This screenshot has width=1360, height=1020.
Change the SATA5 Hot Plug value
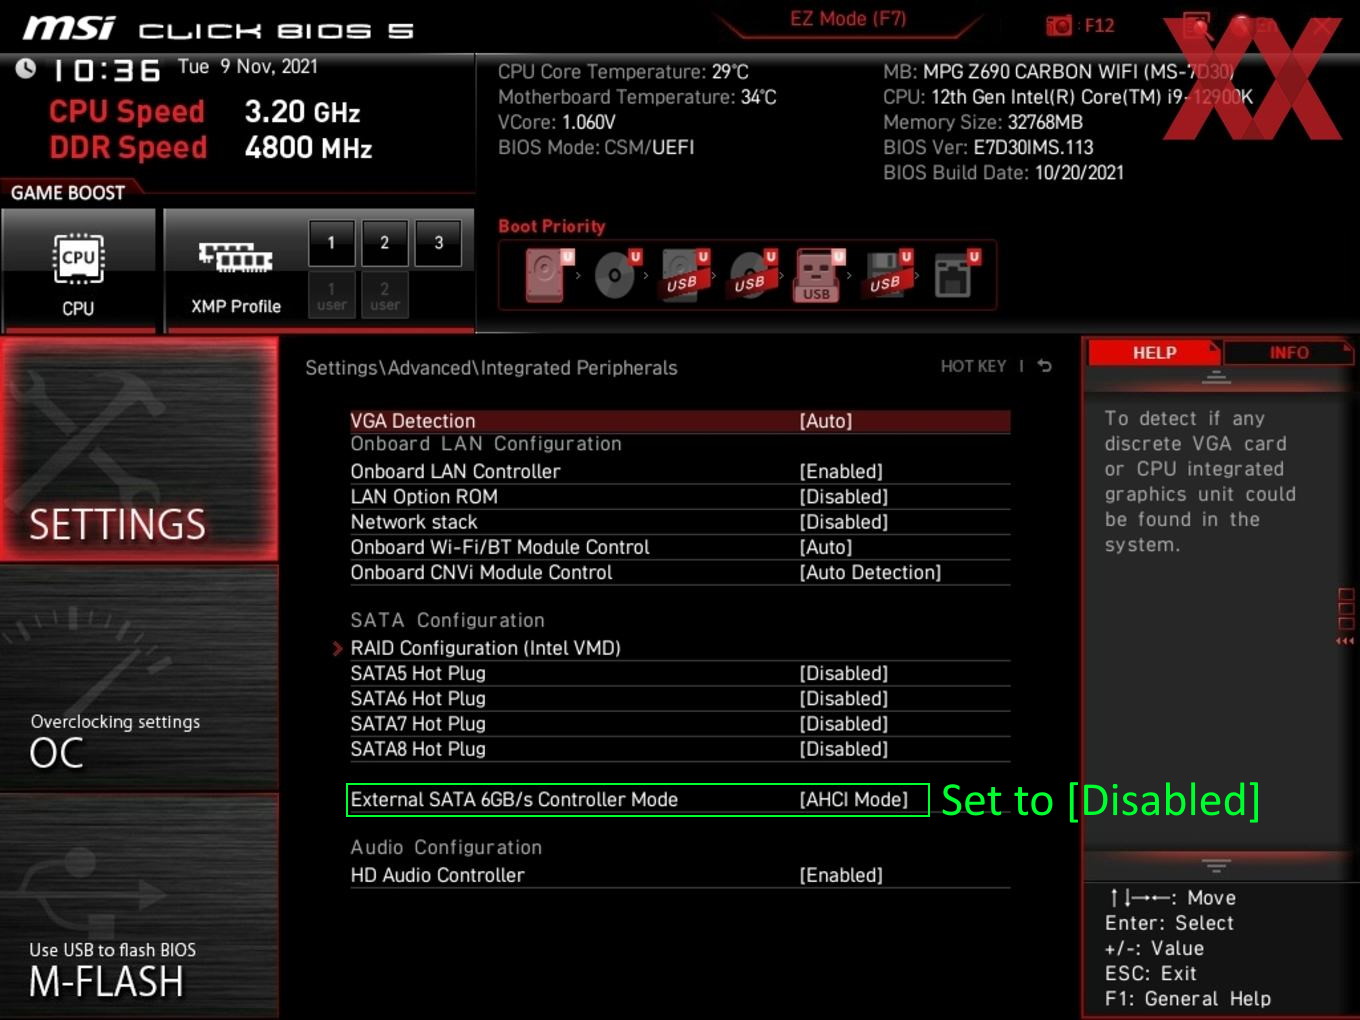pos(844,673)
